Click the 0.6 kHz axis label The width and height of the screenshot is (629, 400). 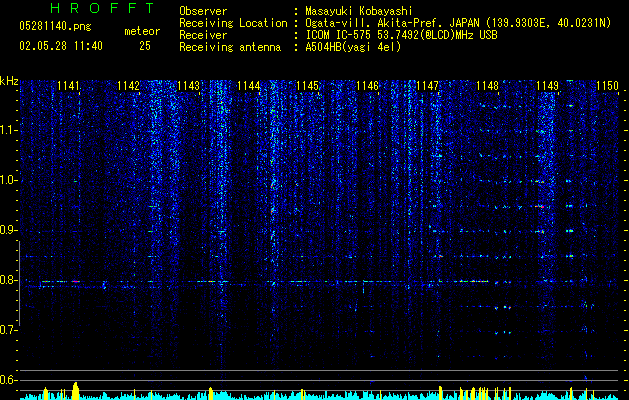click(9, 380)
